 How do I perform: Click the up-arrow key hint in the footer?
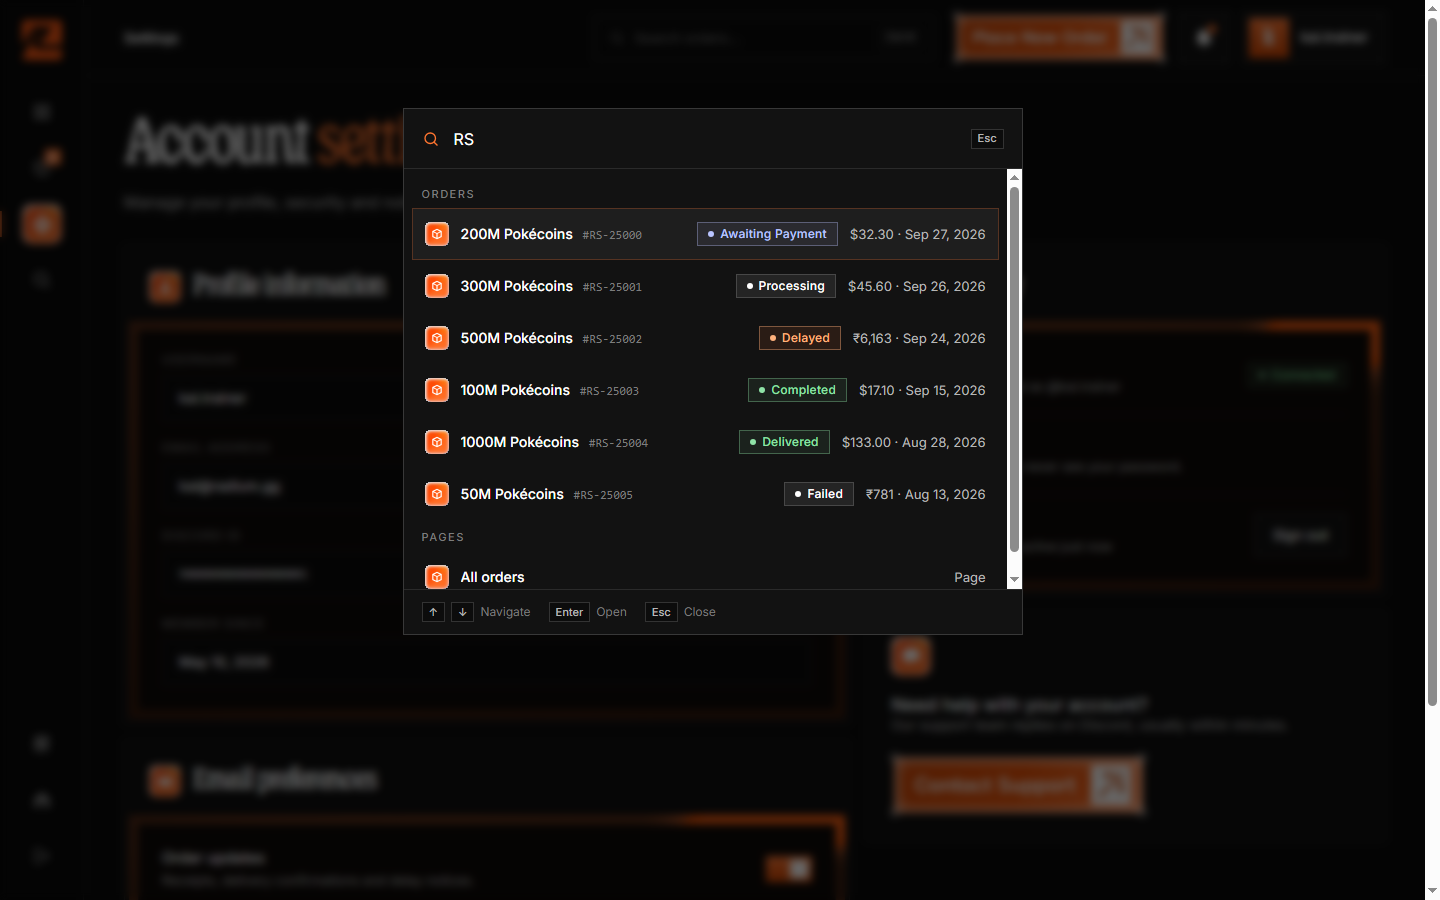(x=433, y=612)
